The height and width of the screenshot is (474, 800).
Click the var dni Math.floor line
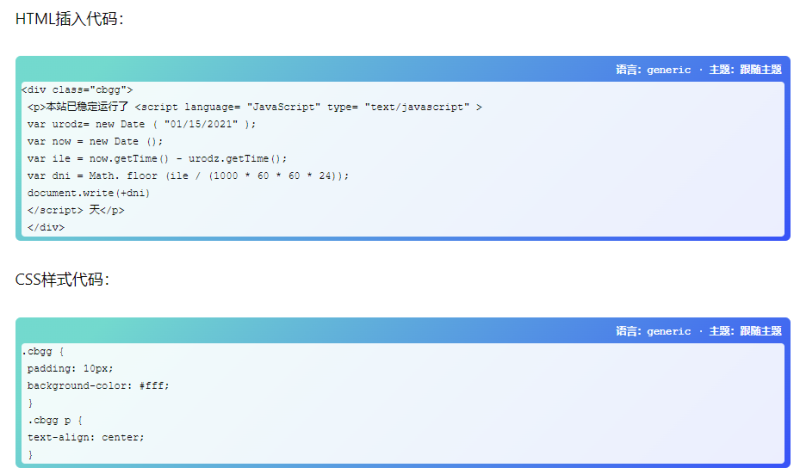[188, 175]
